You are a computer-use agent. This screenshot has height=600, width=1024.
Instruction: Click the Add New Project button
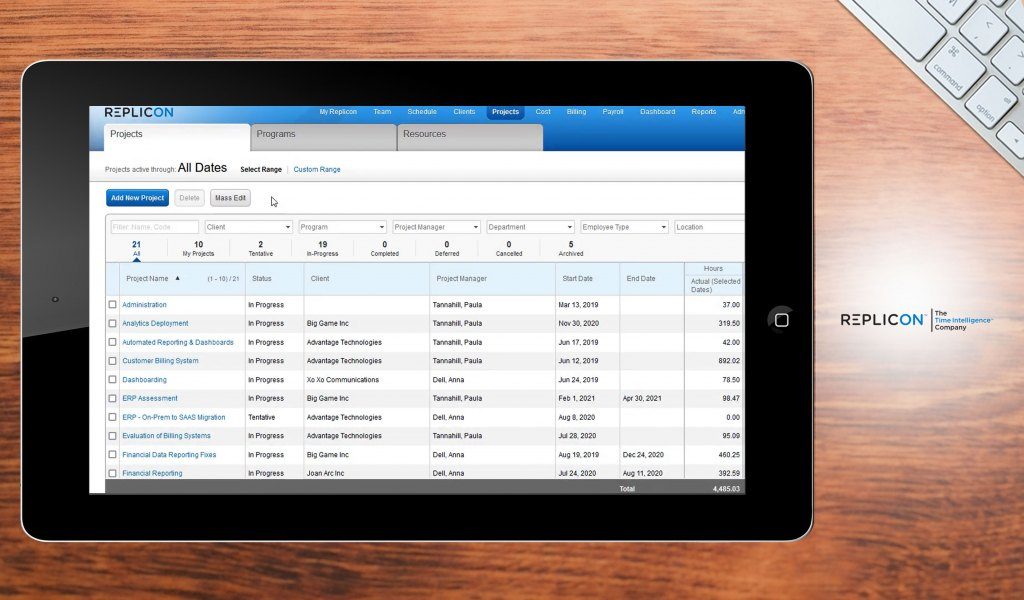pos(138,198)
